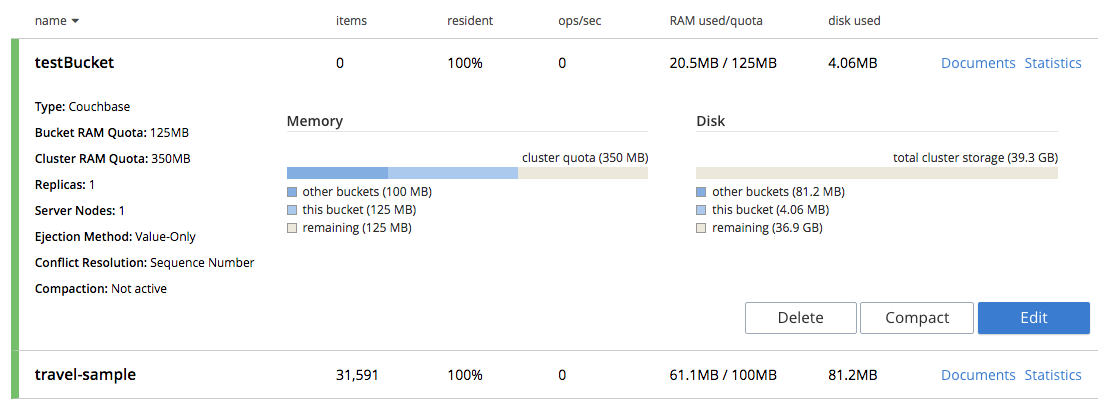
Task: Open Documents for testBucket
Action: 978,63
